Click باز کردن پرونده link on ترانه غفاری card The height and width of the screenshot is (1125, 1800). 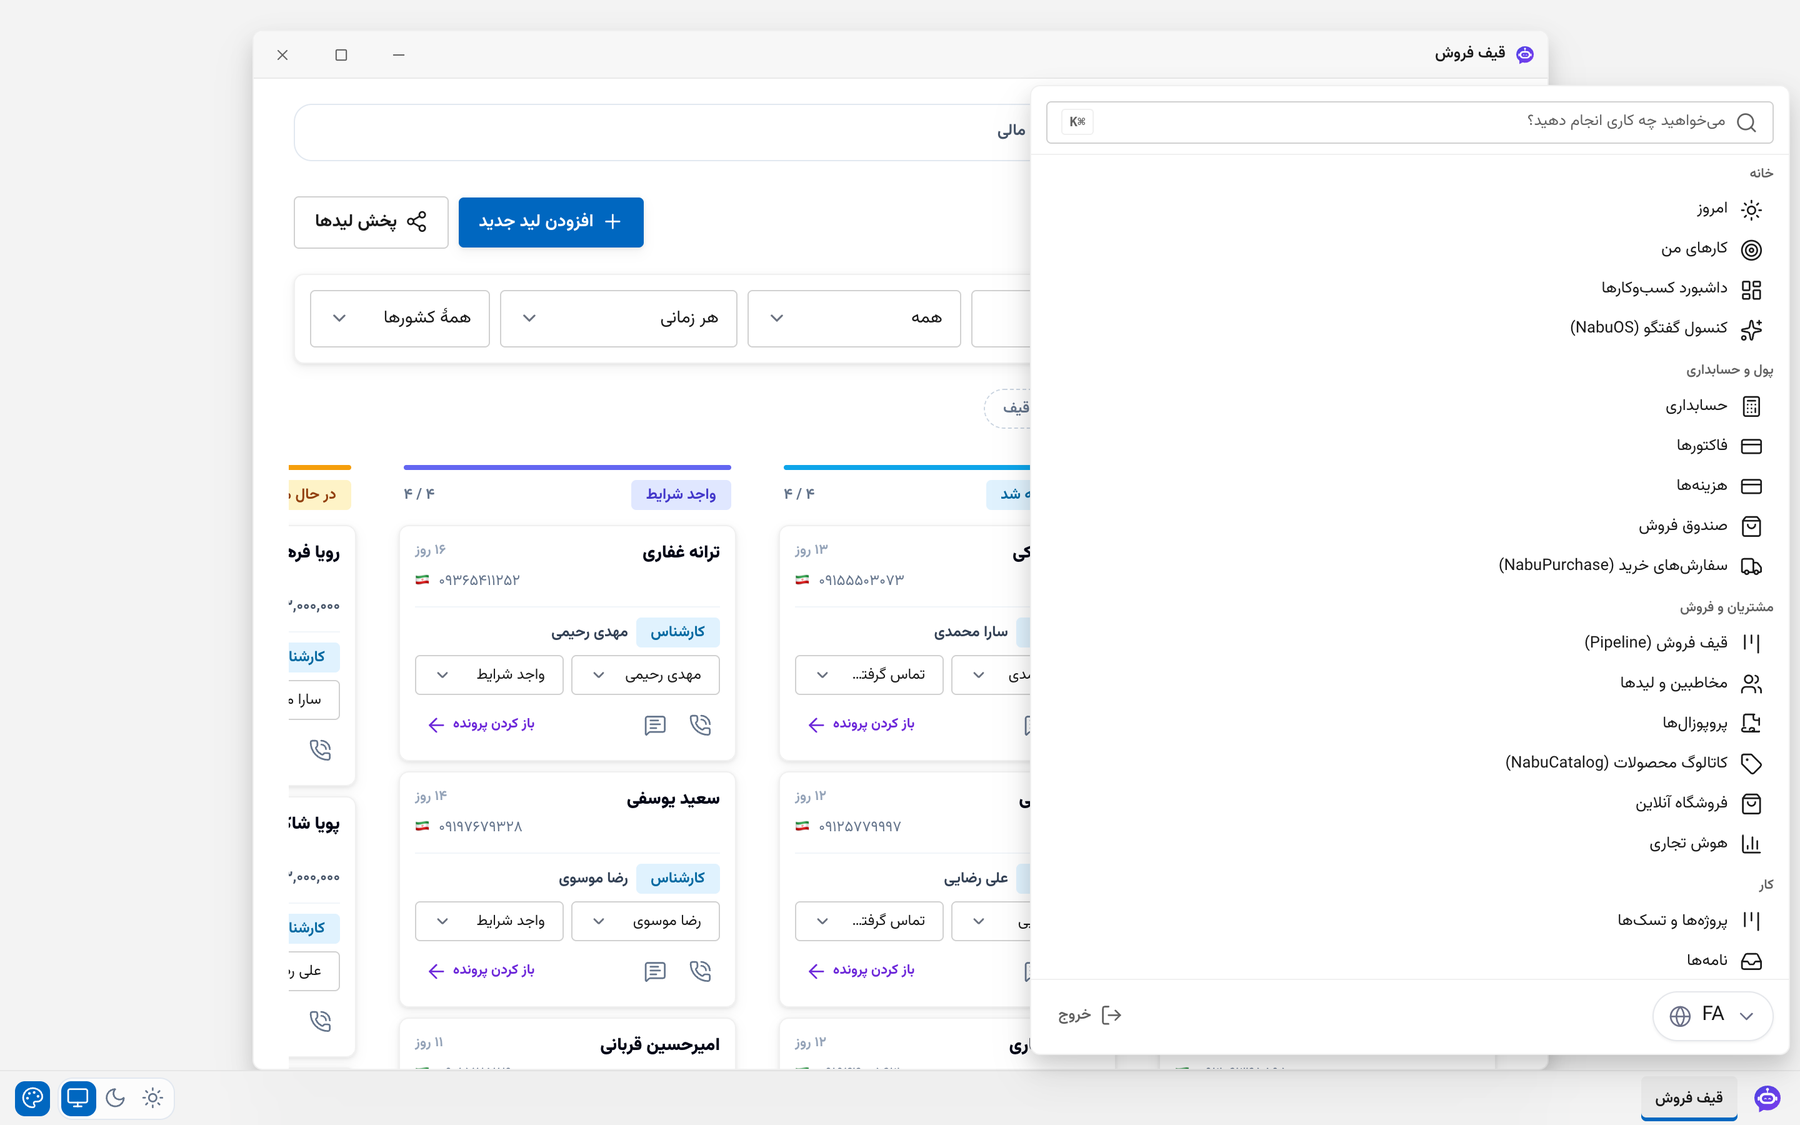coord(481,724)
